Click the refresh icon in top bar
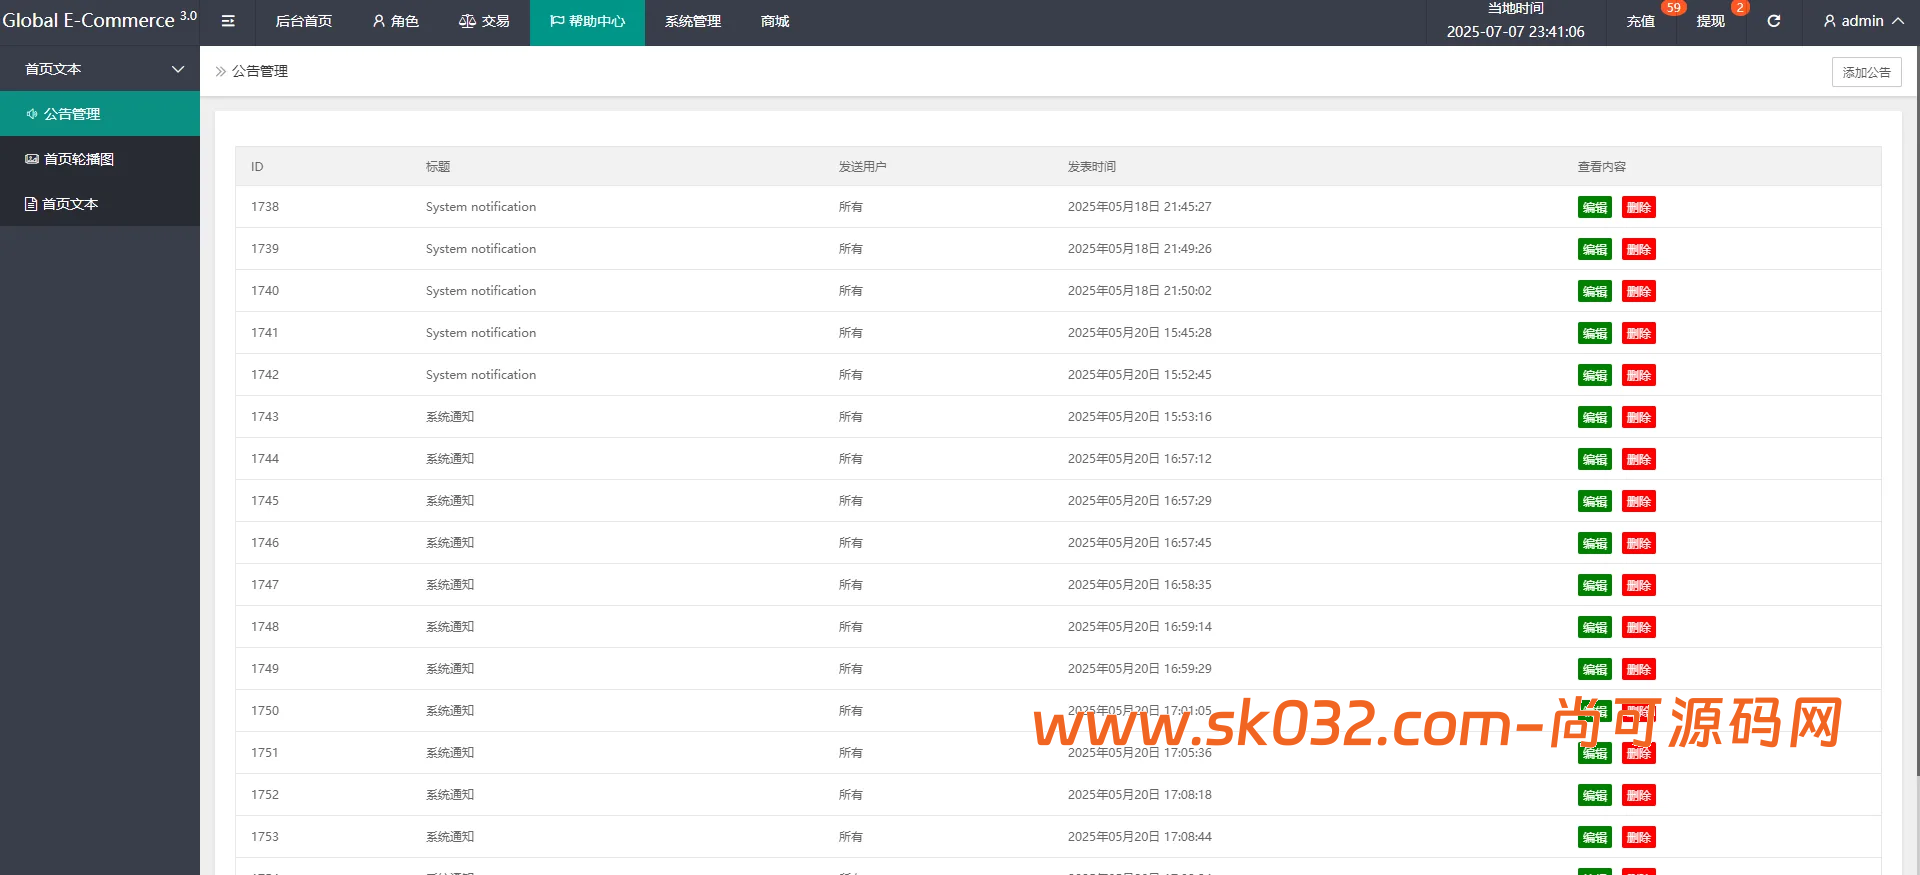1920x875 pixels. 1773,21
